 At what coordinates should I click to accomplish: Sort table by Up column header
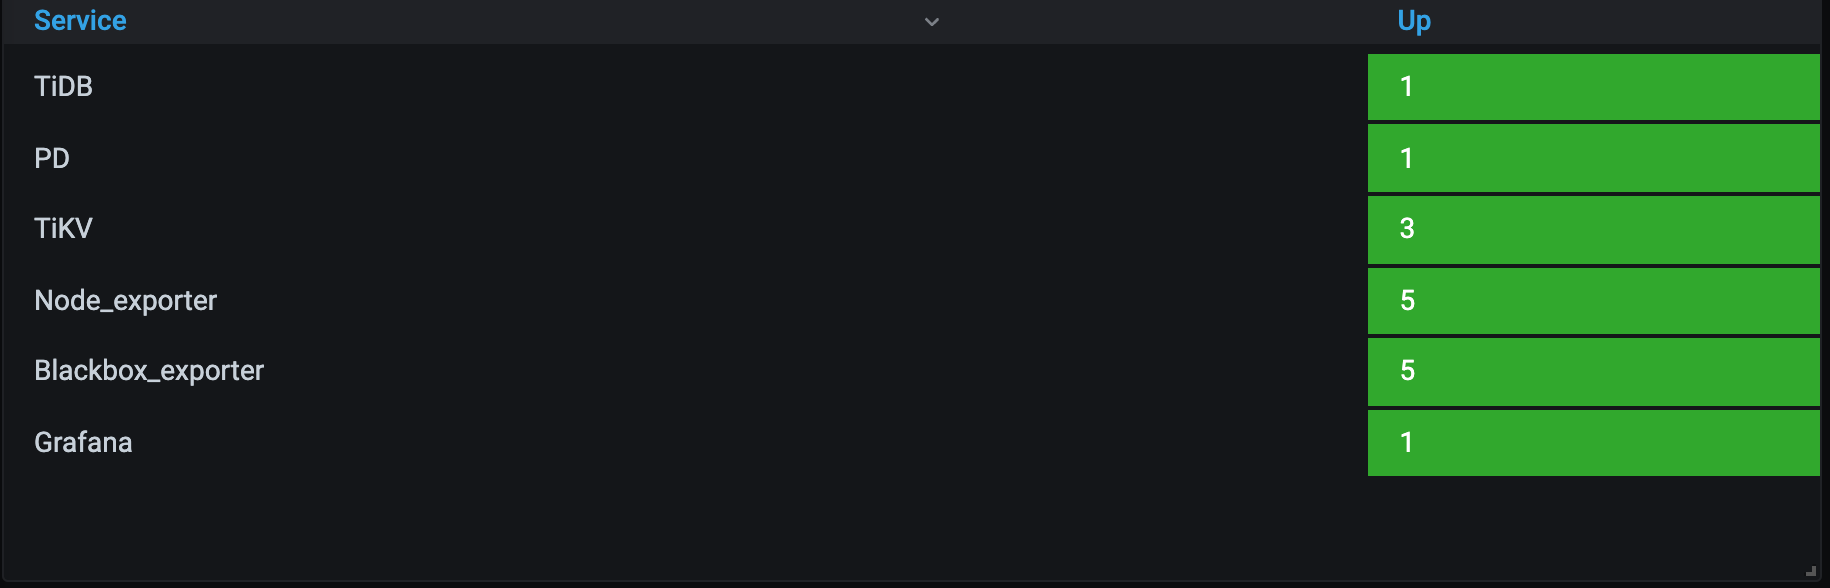click(1414, 21)
